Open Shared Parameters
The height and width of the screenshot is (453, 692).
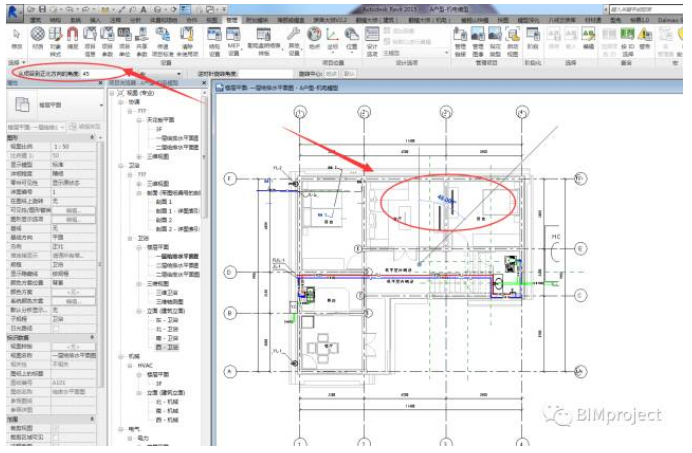(142, 41)
